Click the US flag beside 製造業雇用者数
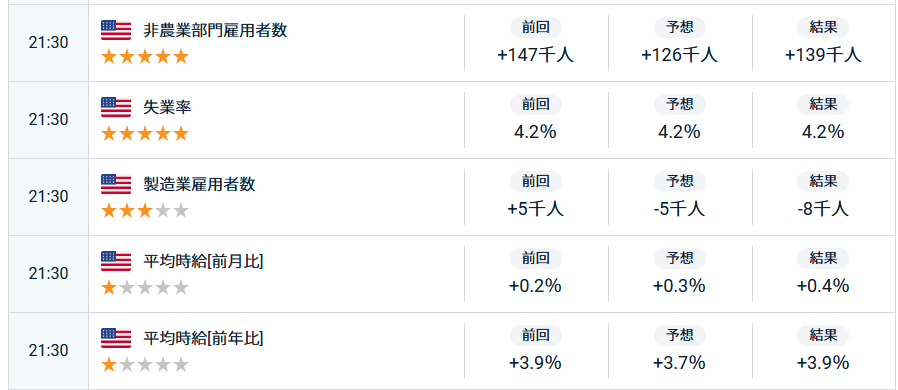Screen dimensions: 898x390 point(116,184)
